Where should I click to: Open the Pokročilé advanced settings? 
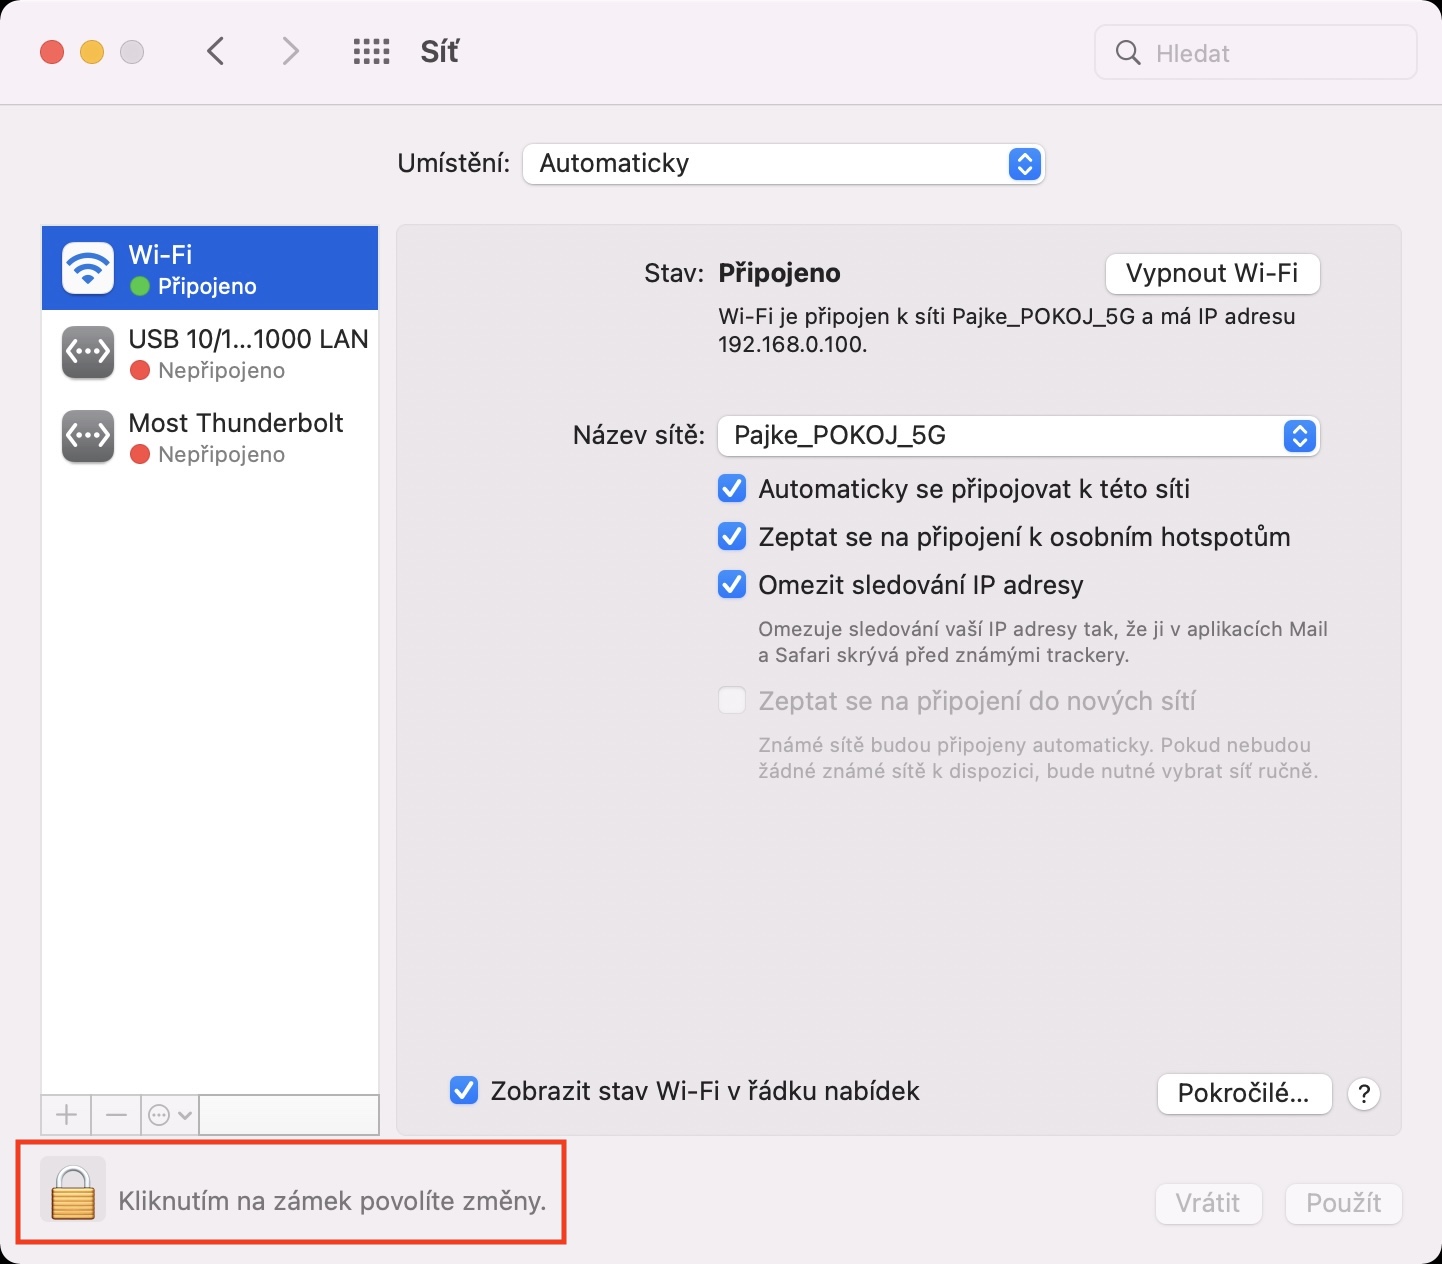pos(1243,1094)
